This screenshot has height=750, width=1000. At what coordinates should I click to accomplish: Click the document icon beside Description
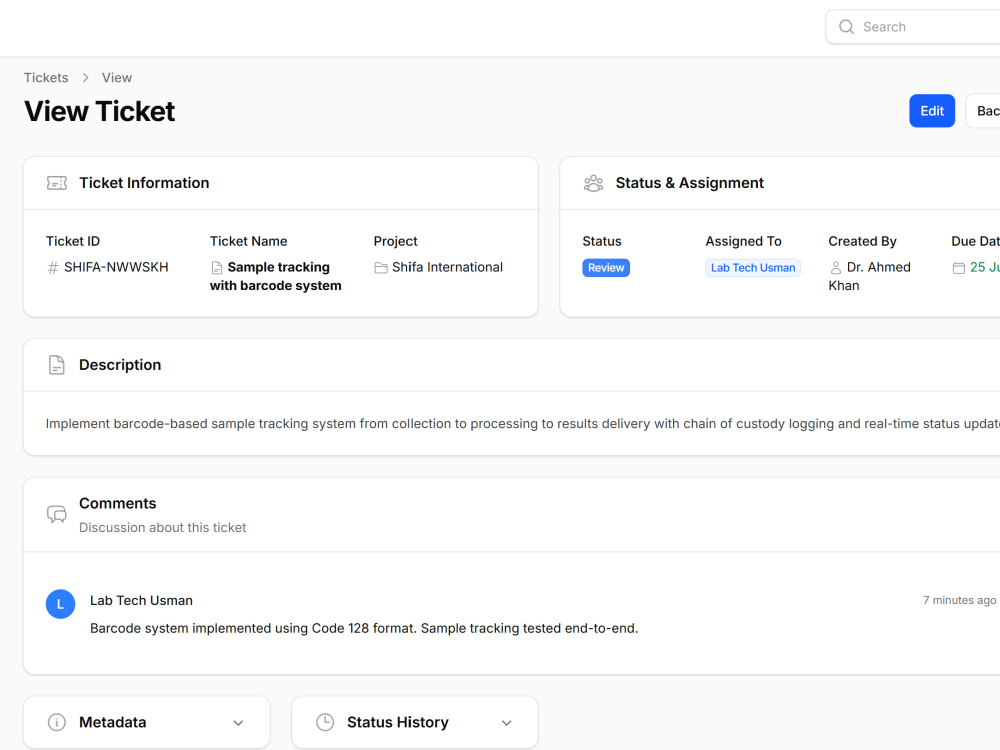tap(57, 365)
